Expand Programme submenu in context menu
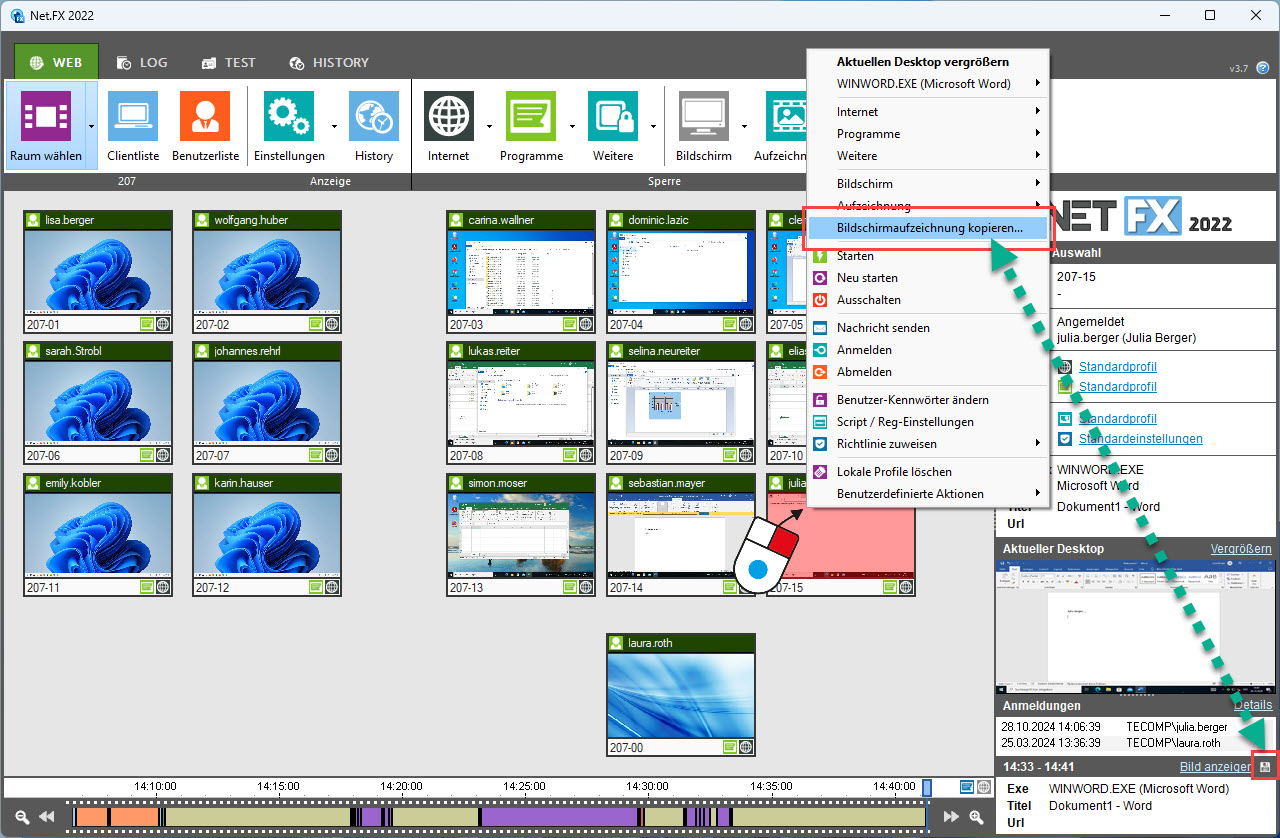The height and width of the screenshot is (838, 1280). pyautogui.click(x=1038, y=134)
